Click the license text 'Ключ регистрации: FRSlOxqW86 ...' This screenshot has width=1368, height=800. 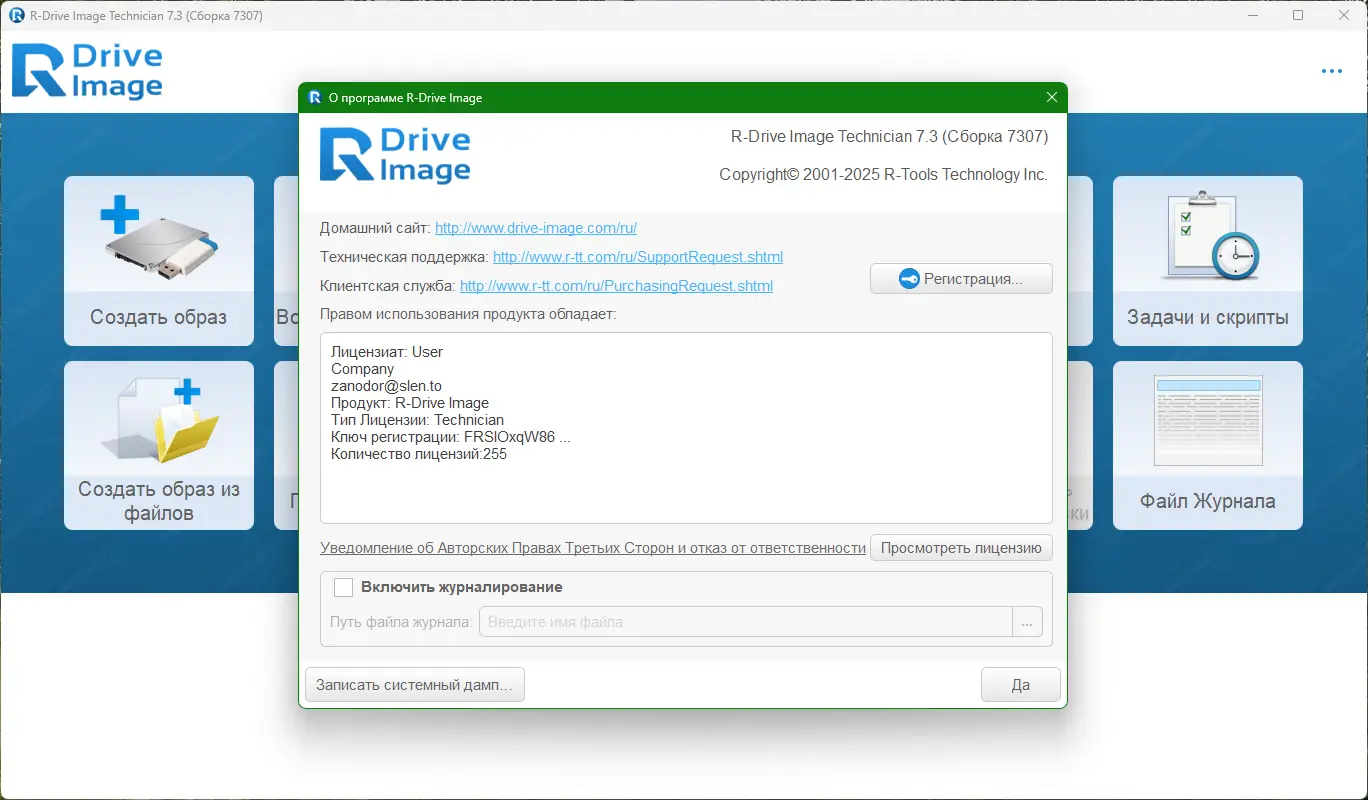click(451, 437)
